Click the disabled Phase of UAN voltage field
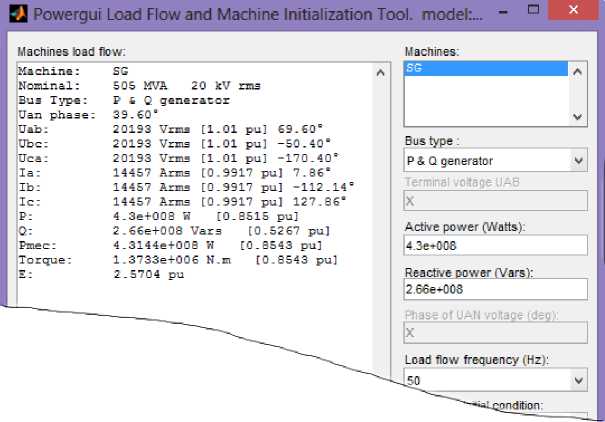This screenshot has height=422, width=605. [x=495, y=333]
